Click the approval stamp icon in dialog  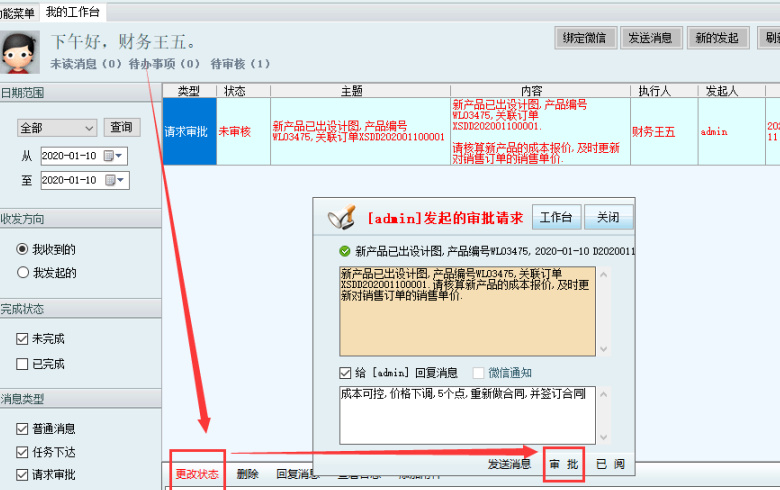(x=343, y=217)
